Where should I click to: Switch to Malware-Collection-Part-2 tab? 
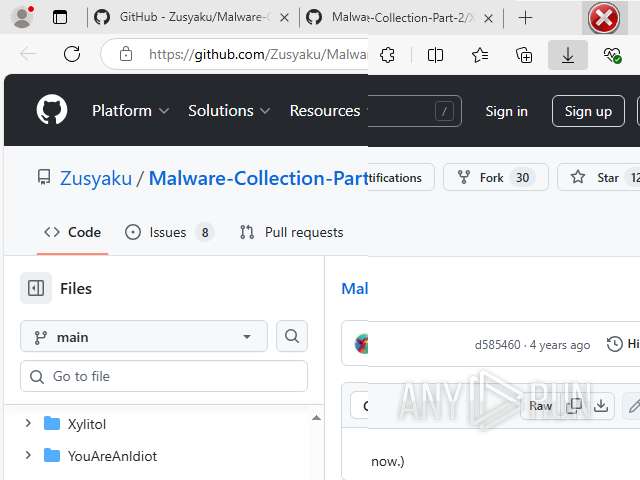pyautogui.click(x=400, y=18)
